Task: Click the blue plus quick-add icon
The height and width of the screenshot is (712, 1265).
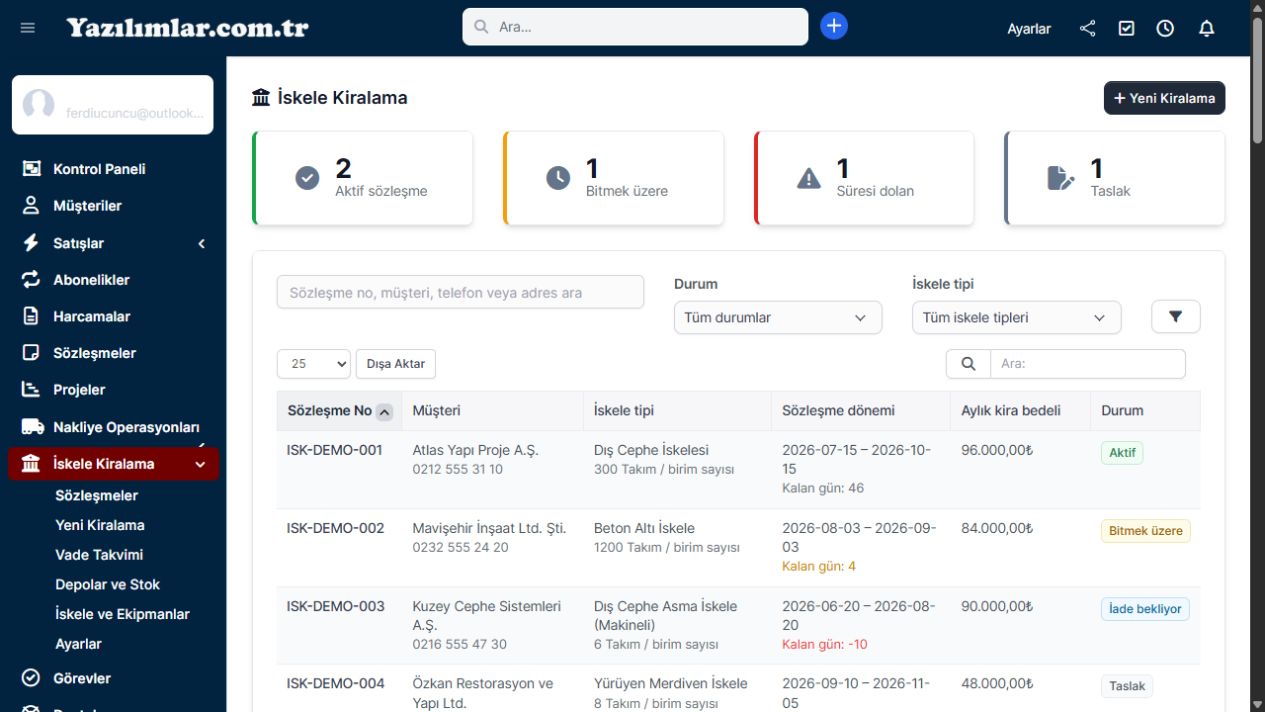Action: (834, 26)
